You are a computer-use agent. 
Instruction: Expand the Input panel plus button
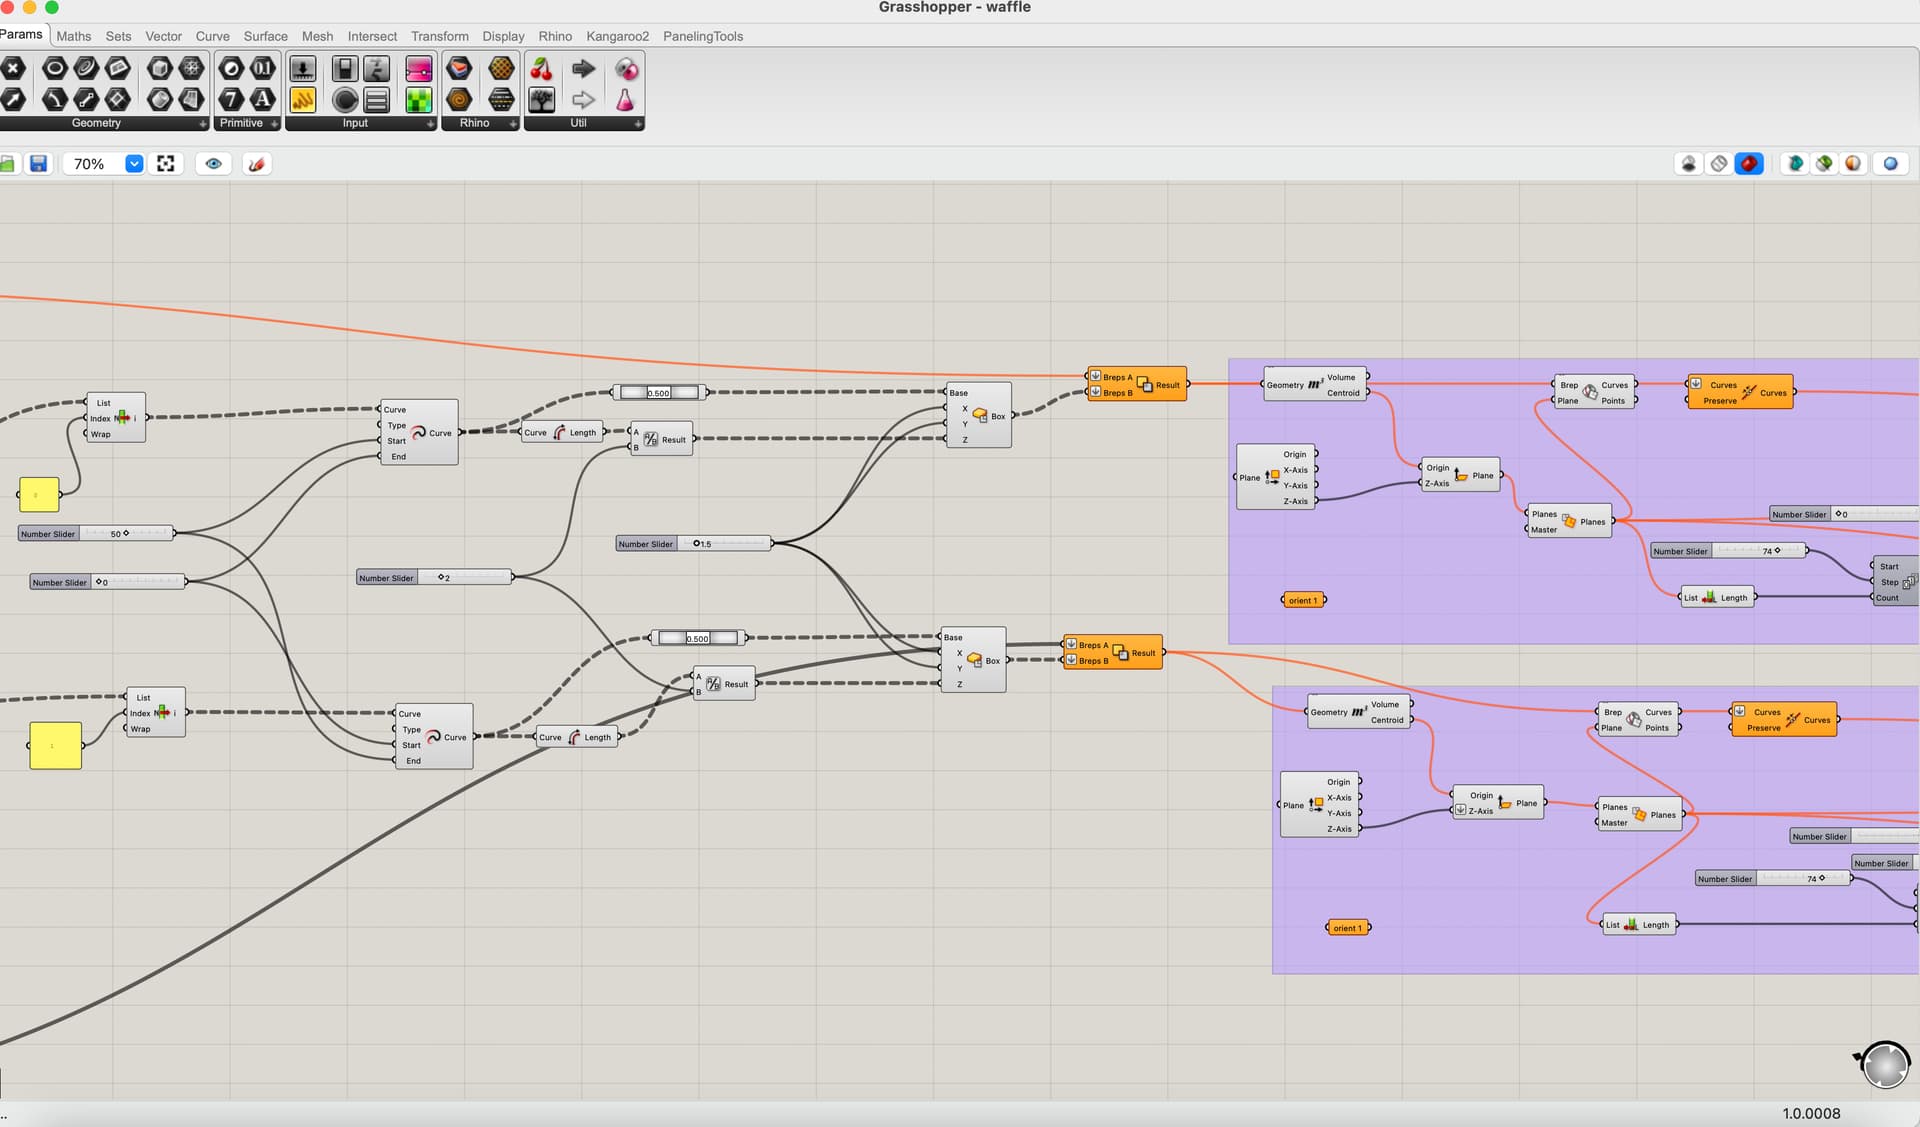coord(431,124)
